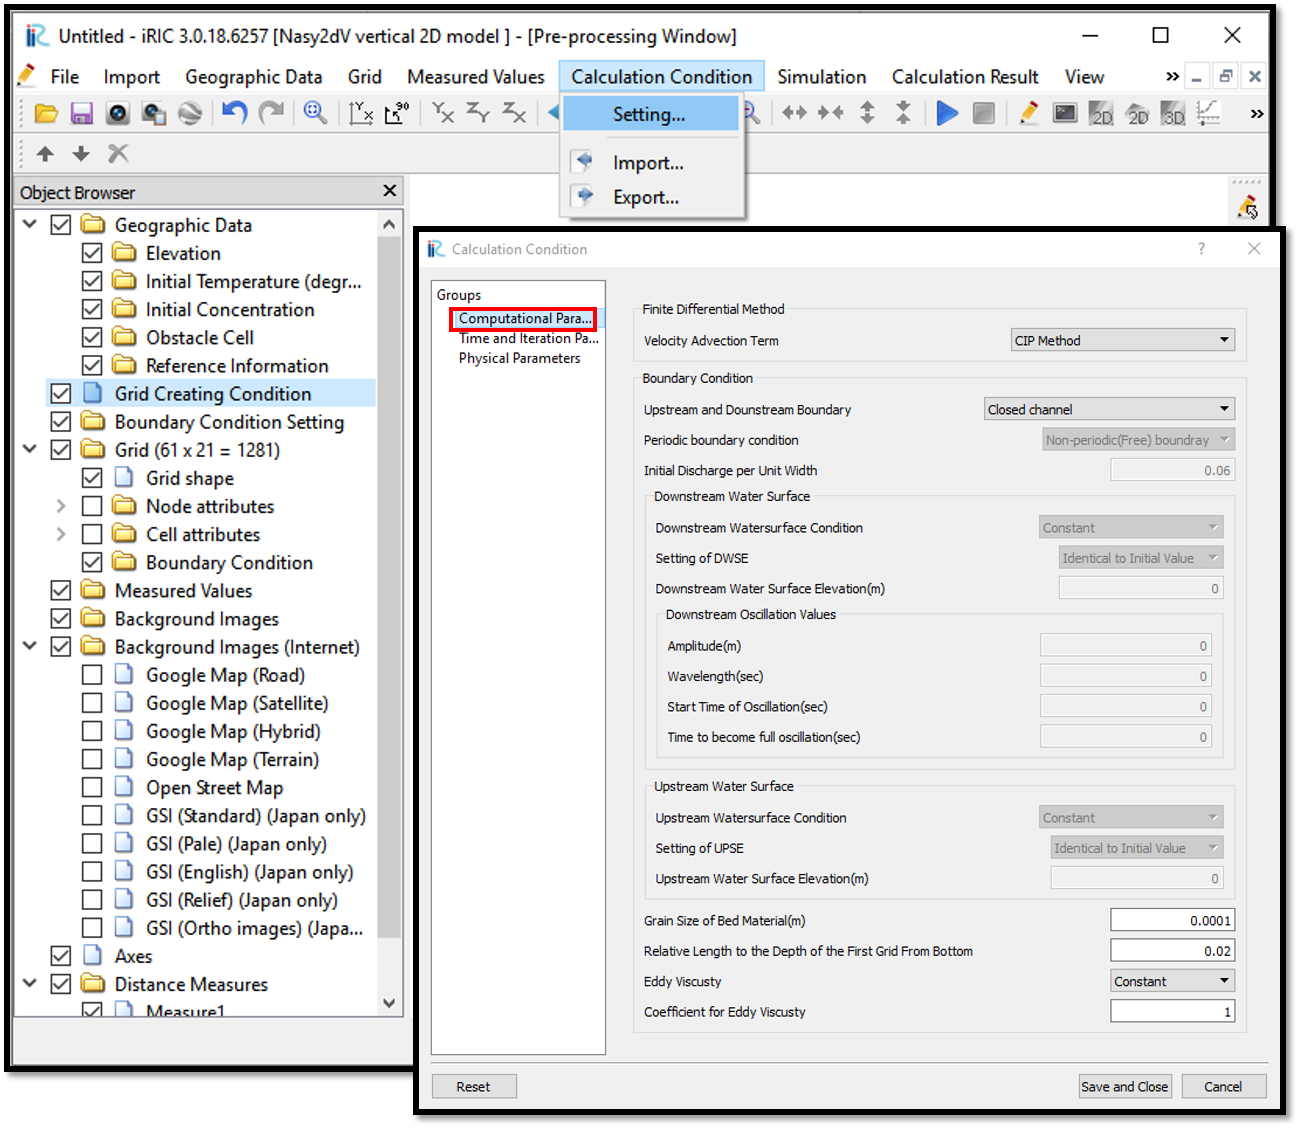
Task: Click the grey stop simulation icon
Action: tap(984, 114)
